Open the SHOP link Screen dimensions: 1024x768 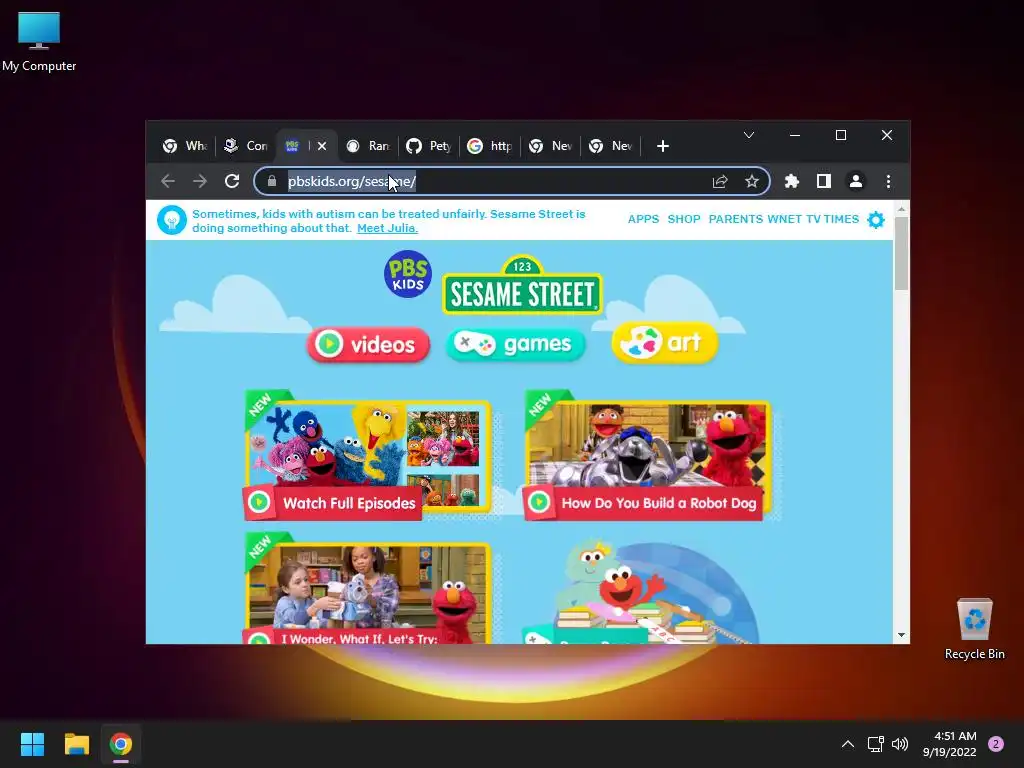coord(684,219)
